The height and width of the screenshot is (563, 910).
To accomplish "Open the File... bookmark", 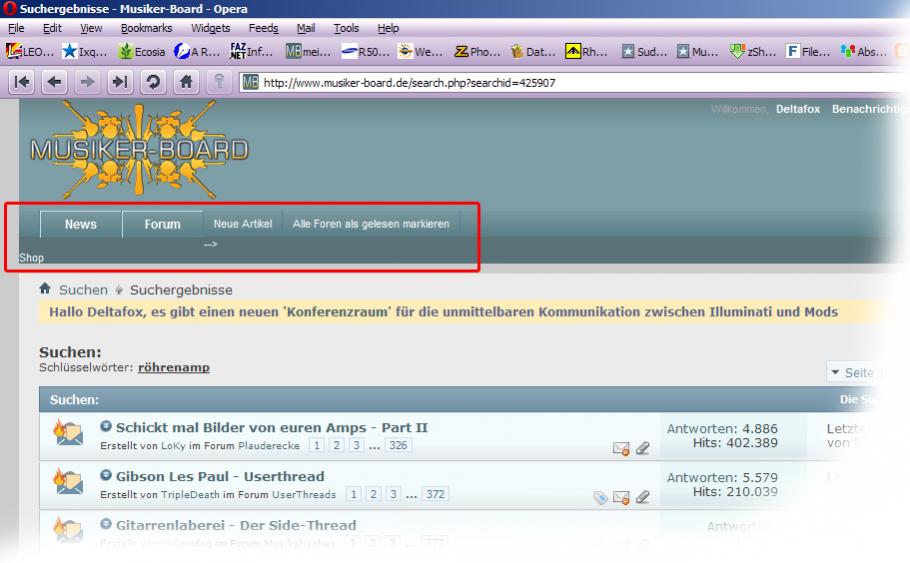I will 808,52.
